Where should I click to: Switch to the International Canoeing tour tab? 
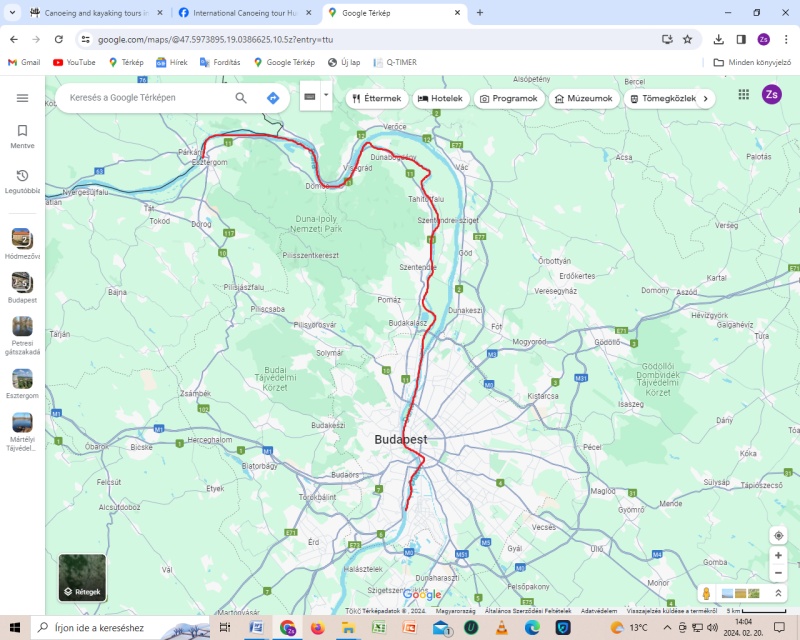[244, 13]
